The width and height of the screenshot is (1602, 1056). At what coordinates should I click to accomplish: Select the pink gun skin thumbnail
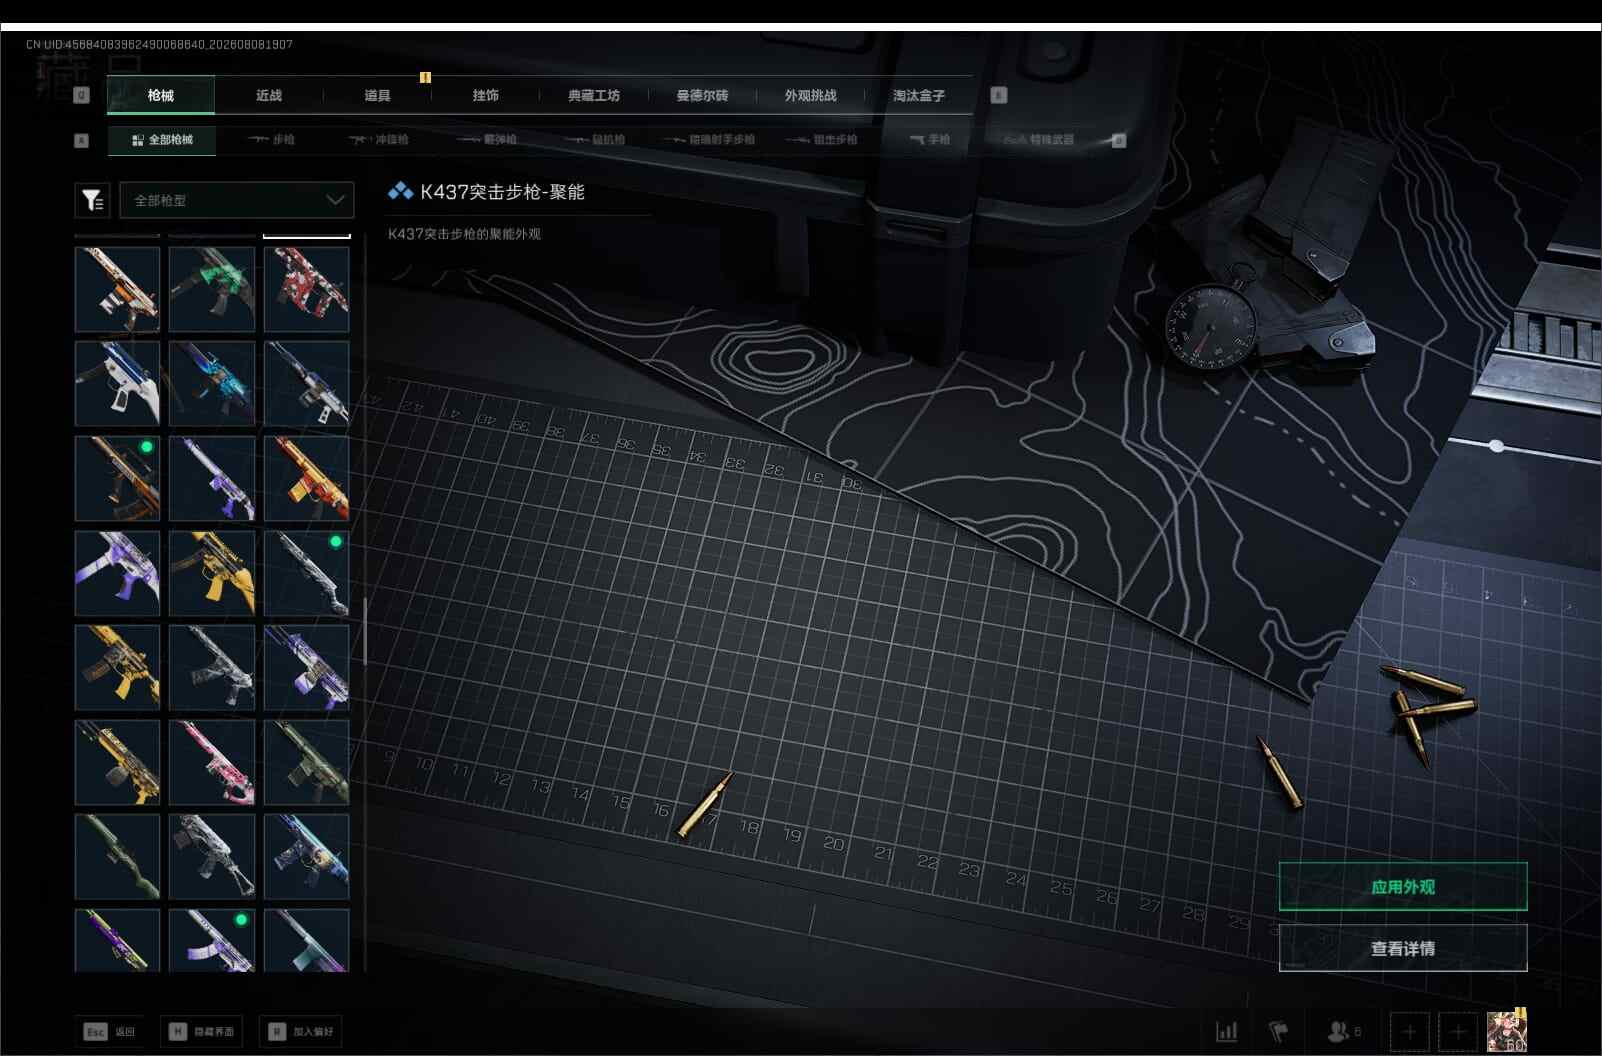212,762
